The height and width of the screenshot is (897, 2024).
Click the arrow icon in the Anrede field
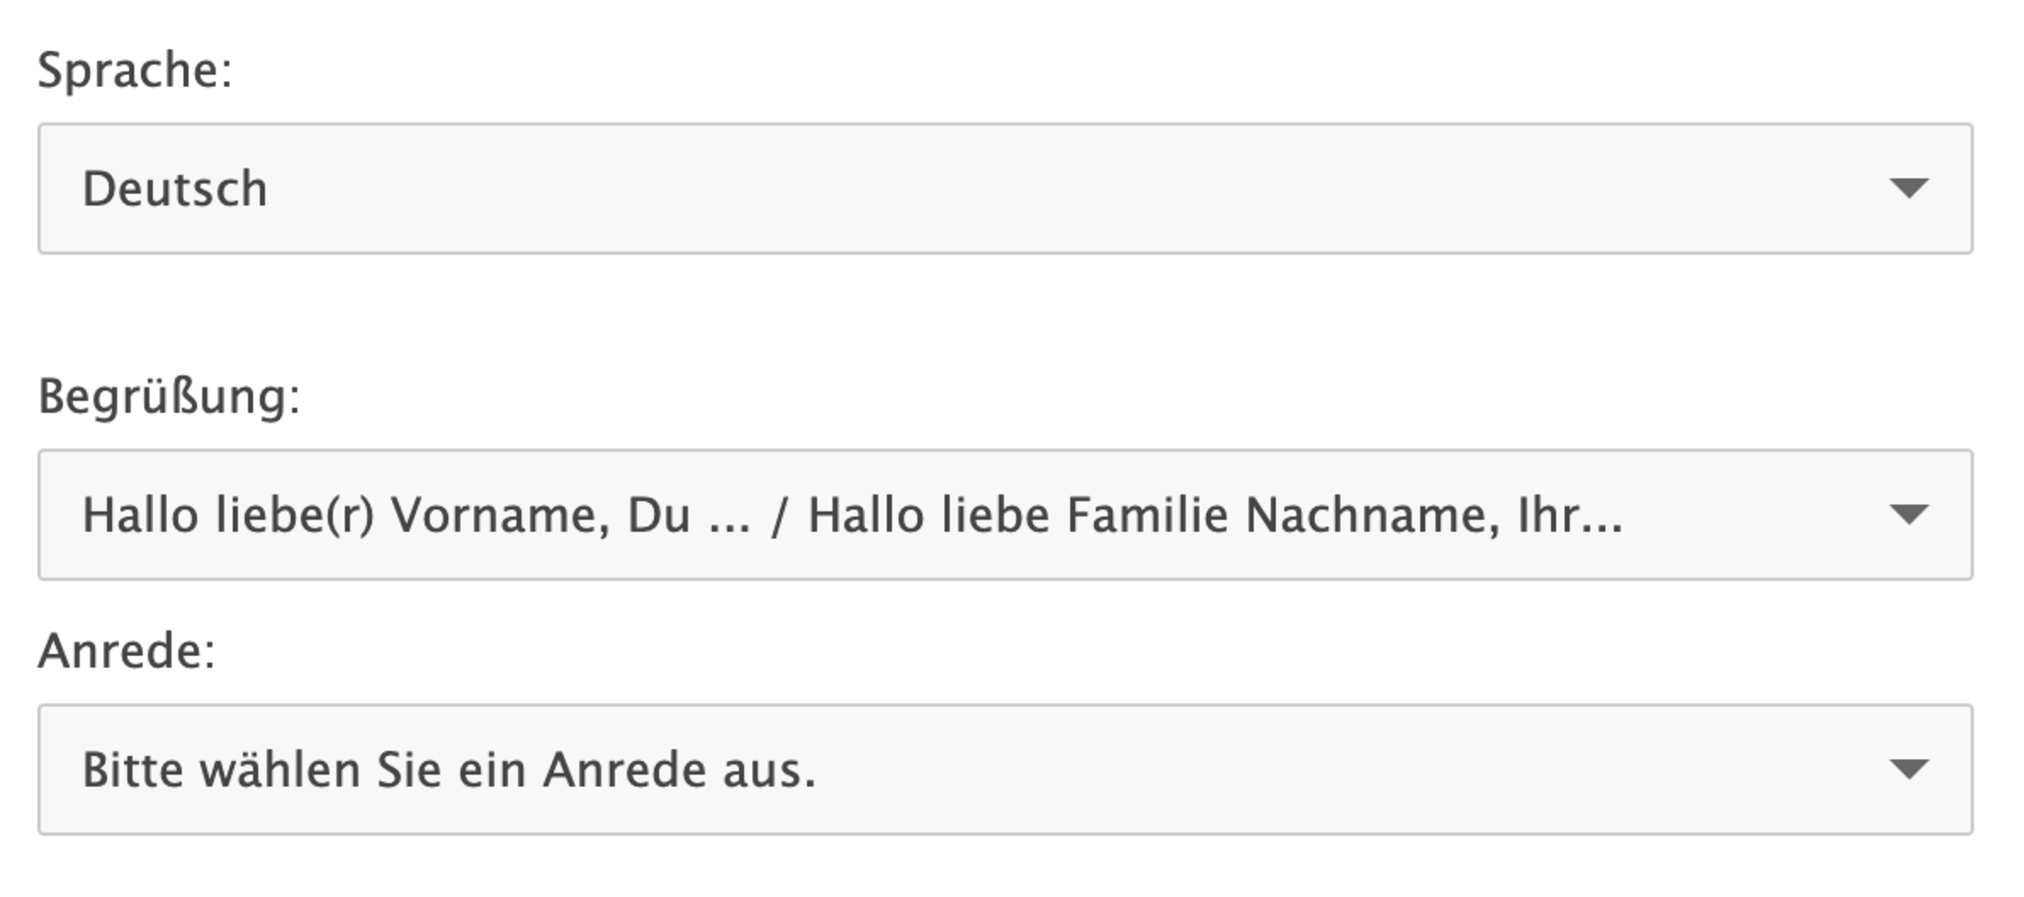pos(1908,769)
